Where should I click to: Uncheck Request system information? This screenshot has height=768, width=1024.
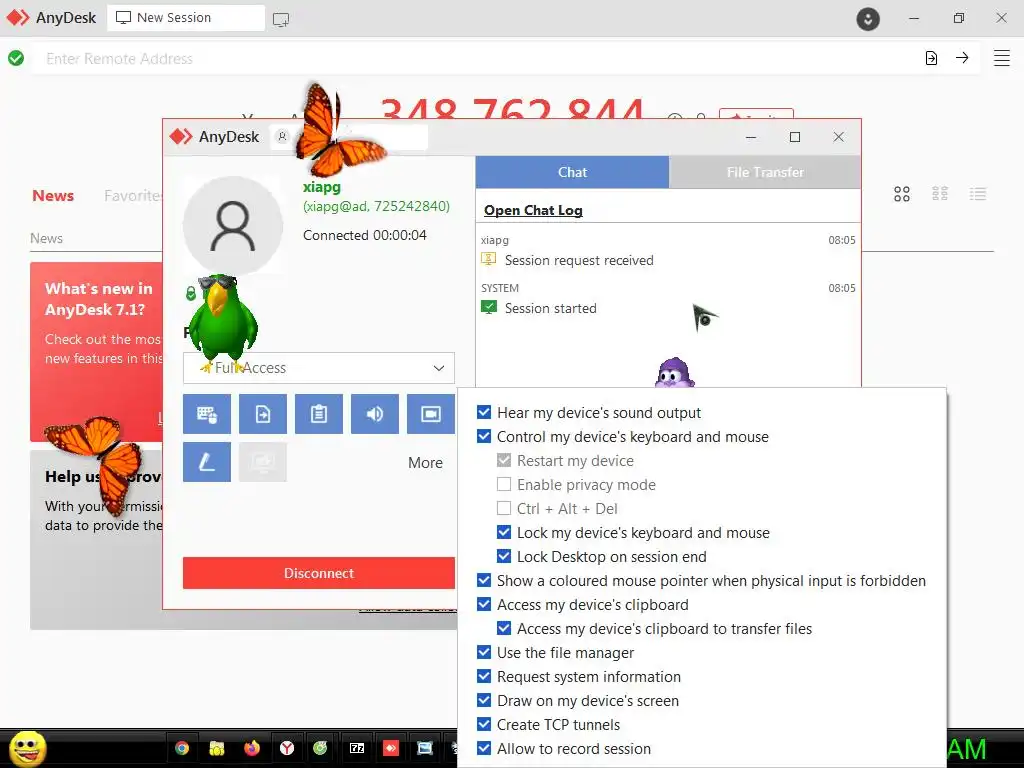coord(484,677)
